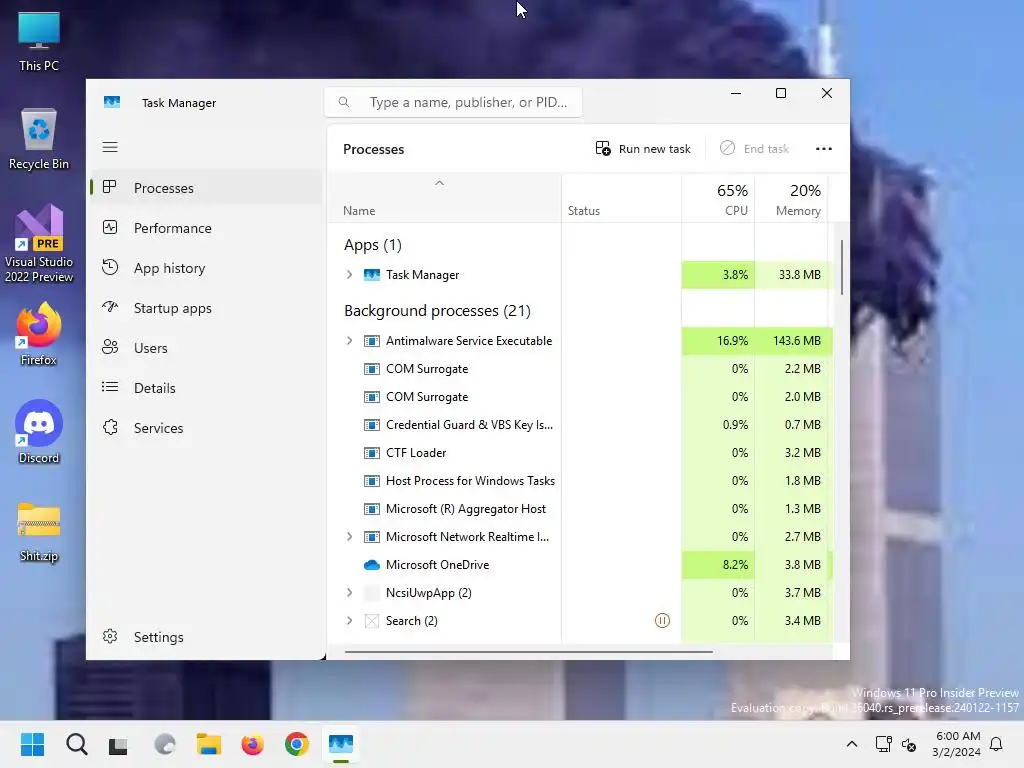Open the hamburger navigation menu in Task Manager
1024x768 pixels.
(110, 147)
